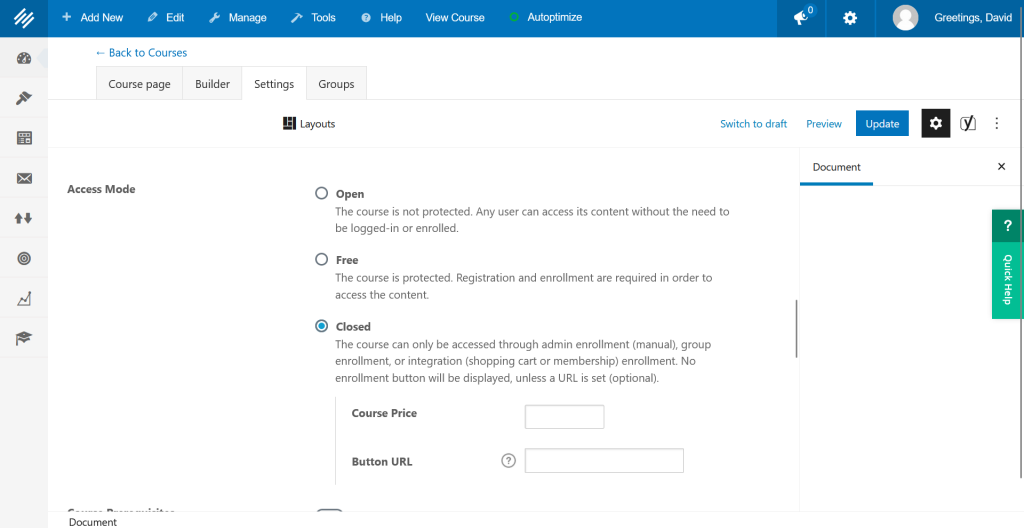Screen dimensions: 1024x528
Task: Open the dashboard gauge sidebar icon
Action: 24,59
